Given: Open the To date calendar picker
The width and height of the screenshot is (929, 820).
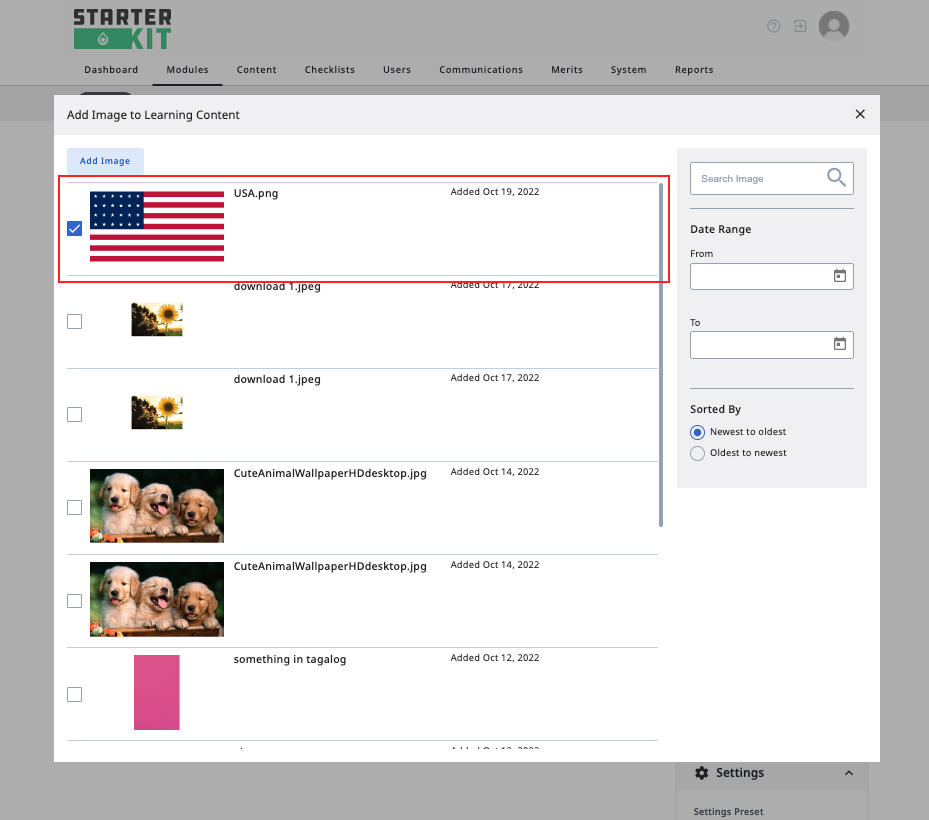Looking at the screenshot, I should tap(840, 344).
